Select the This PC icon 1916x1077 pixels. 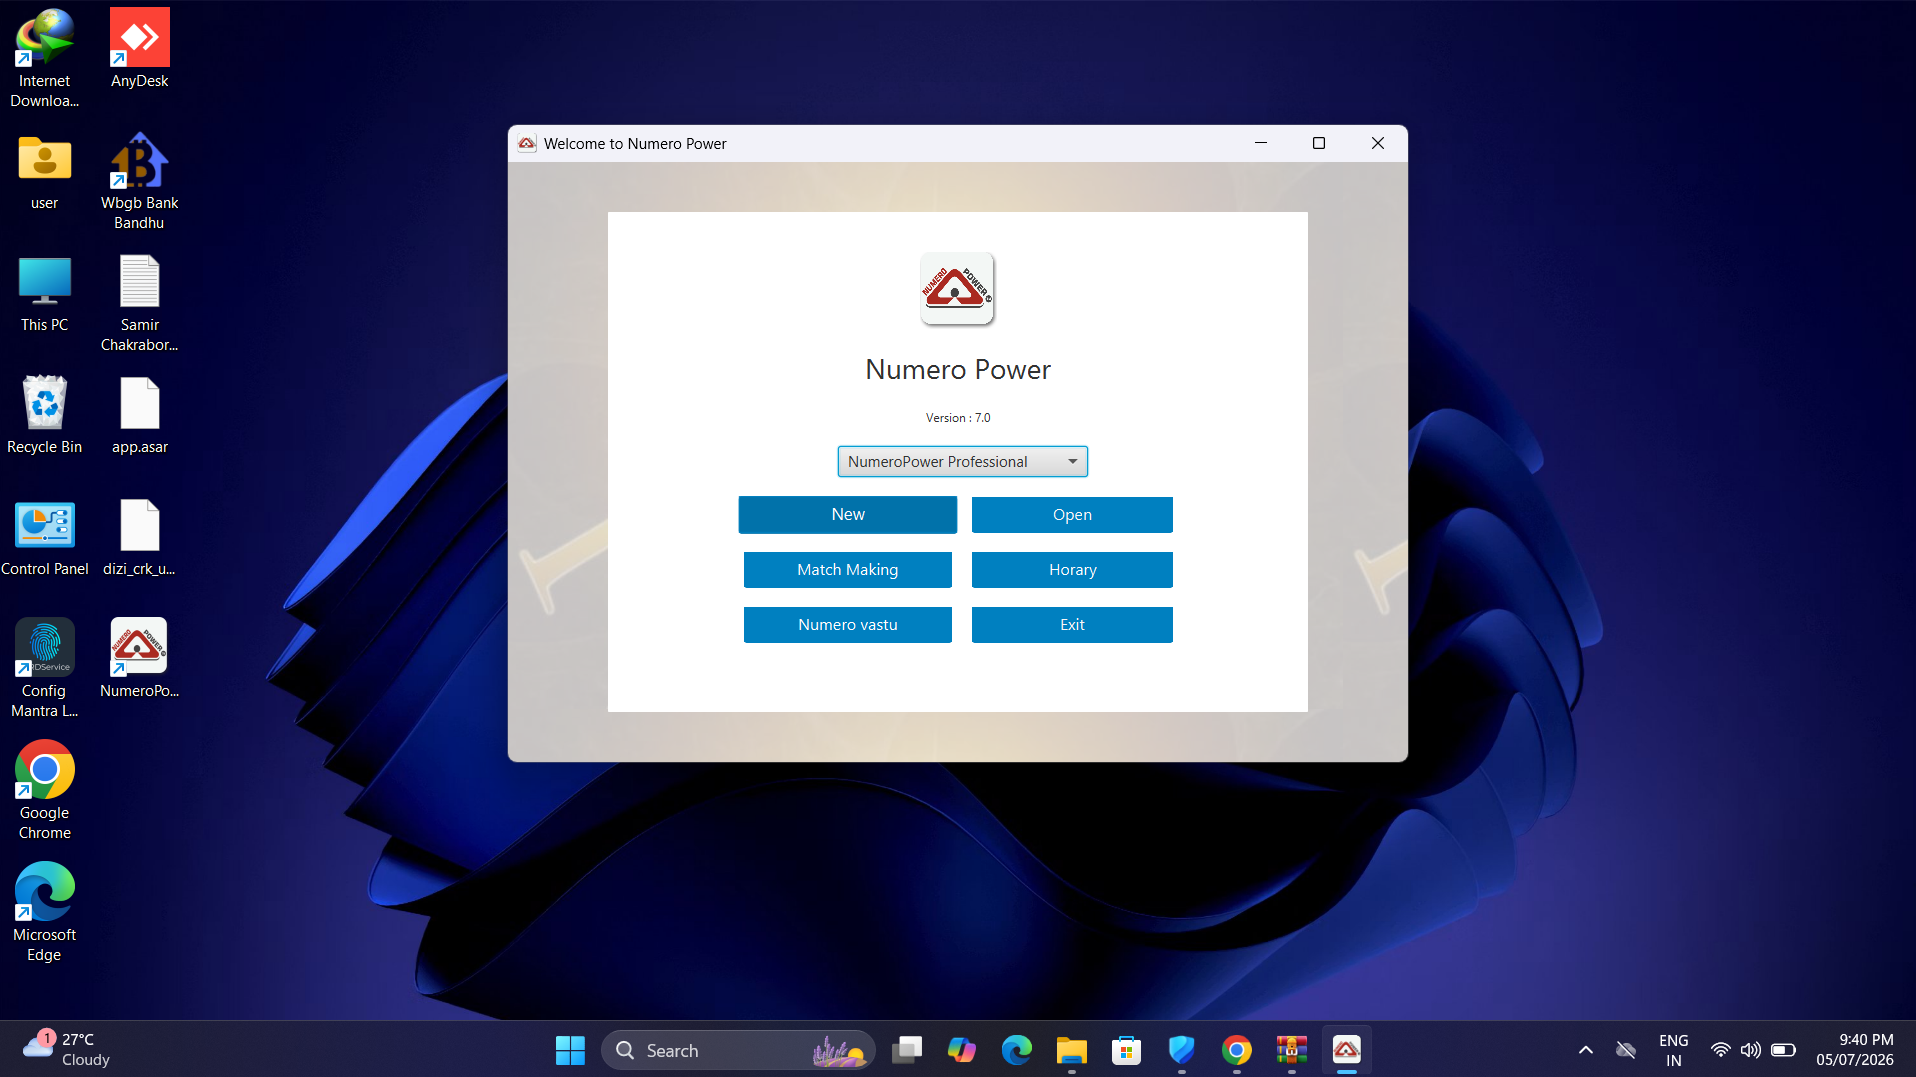coord(44,294)
